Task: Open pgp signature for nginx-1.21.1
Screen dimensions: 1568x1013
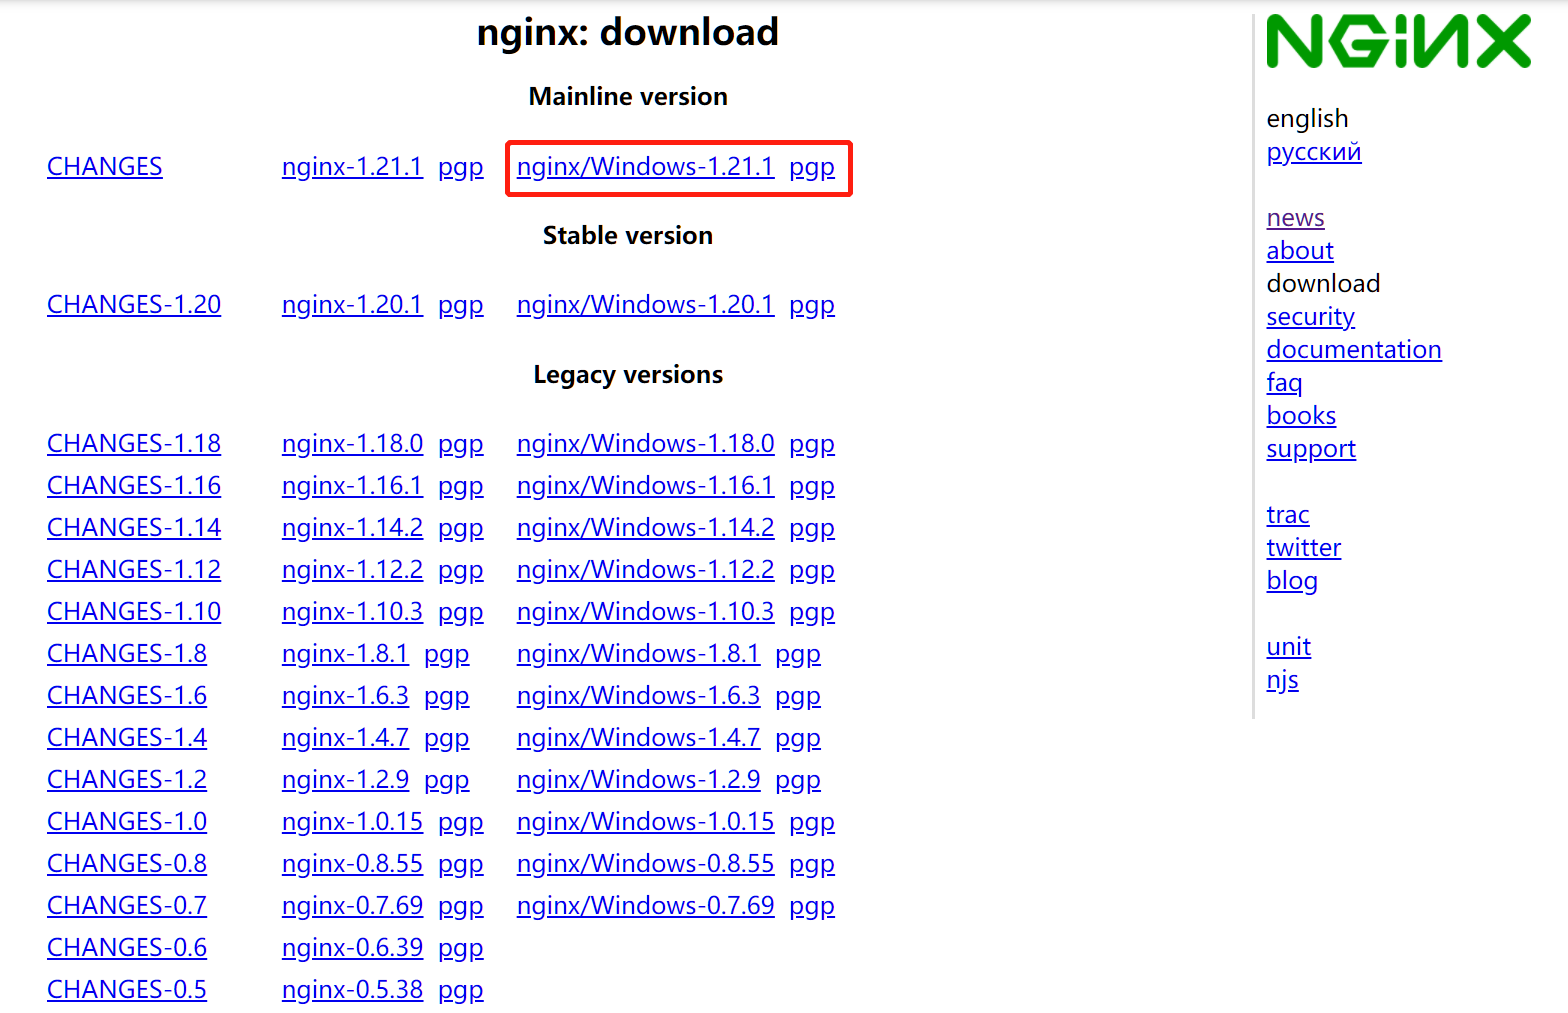Action: [461, 167]
